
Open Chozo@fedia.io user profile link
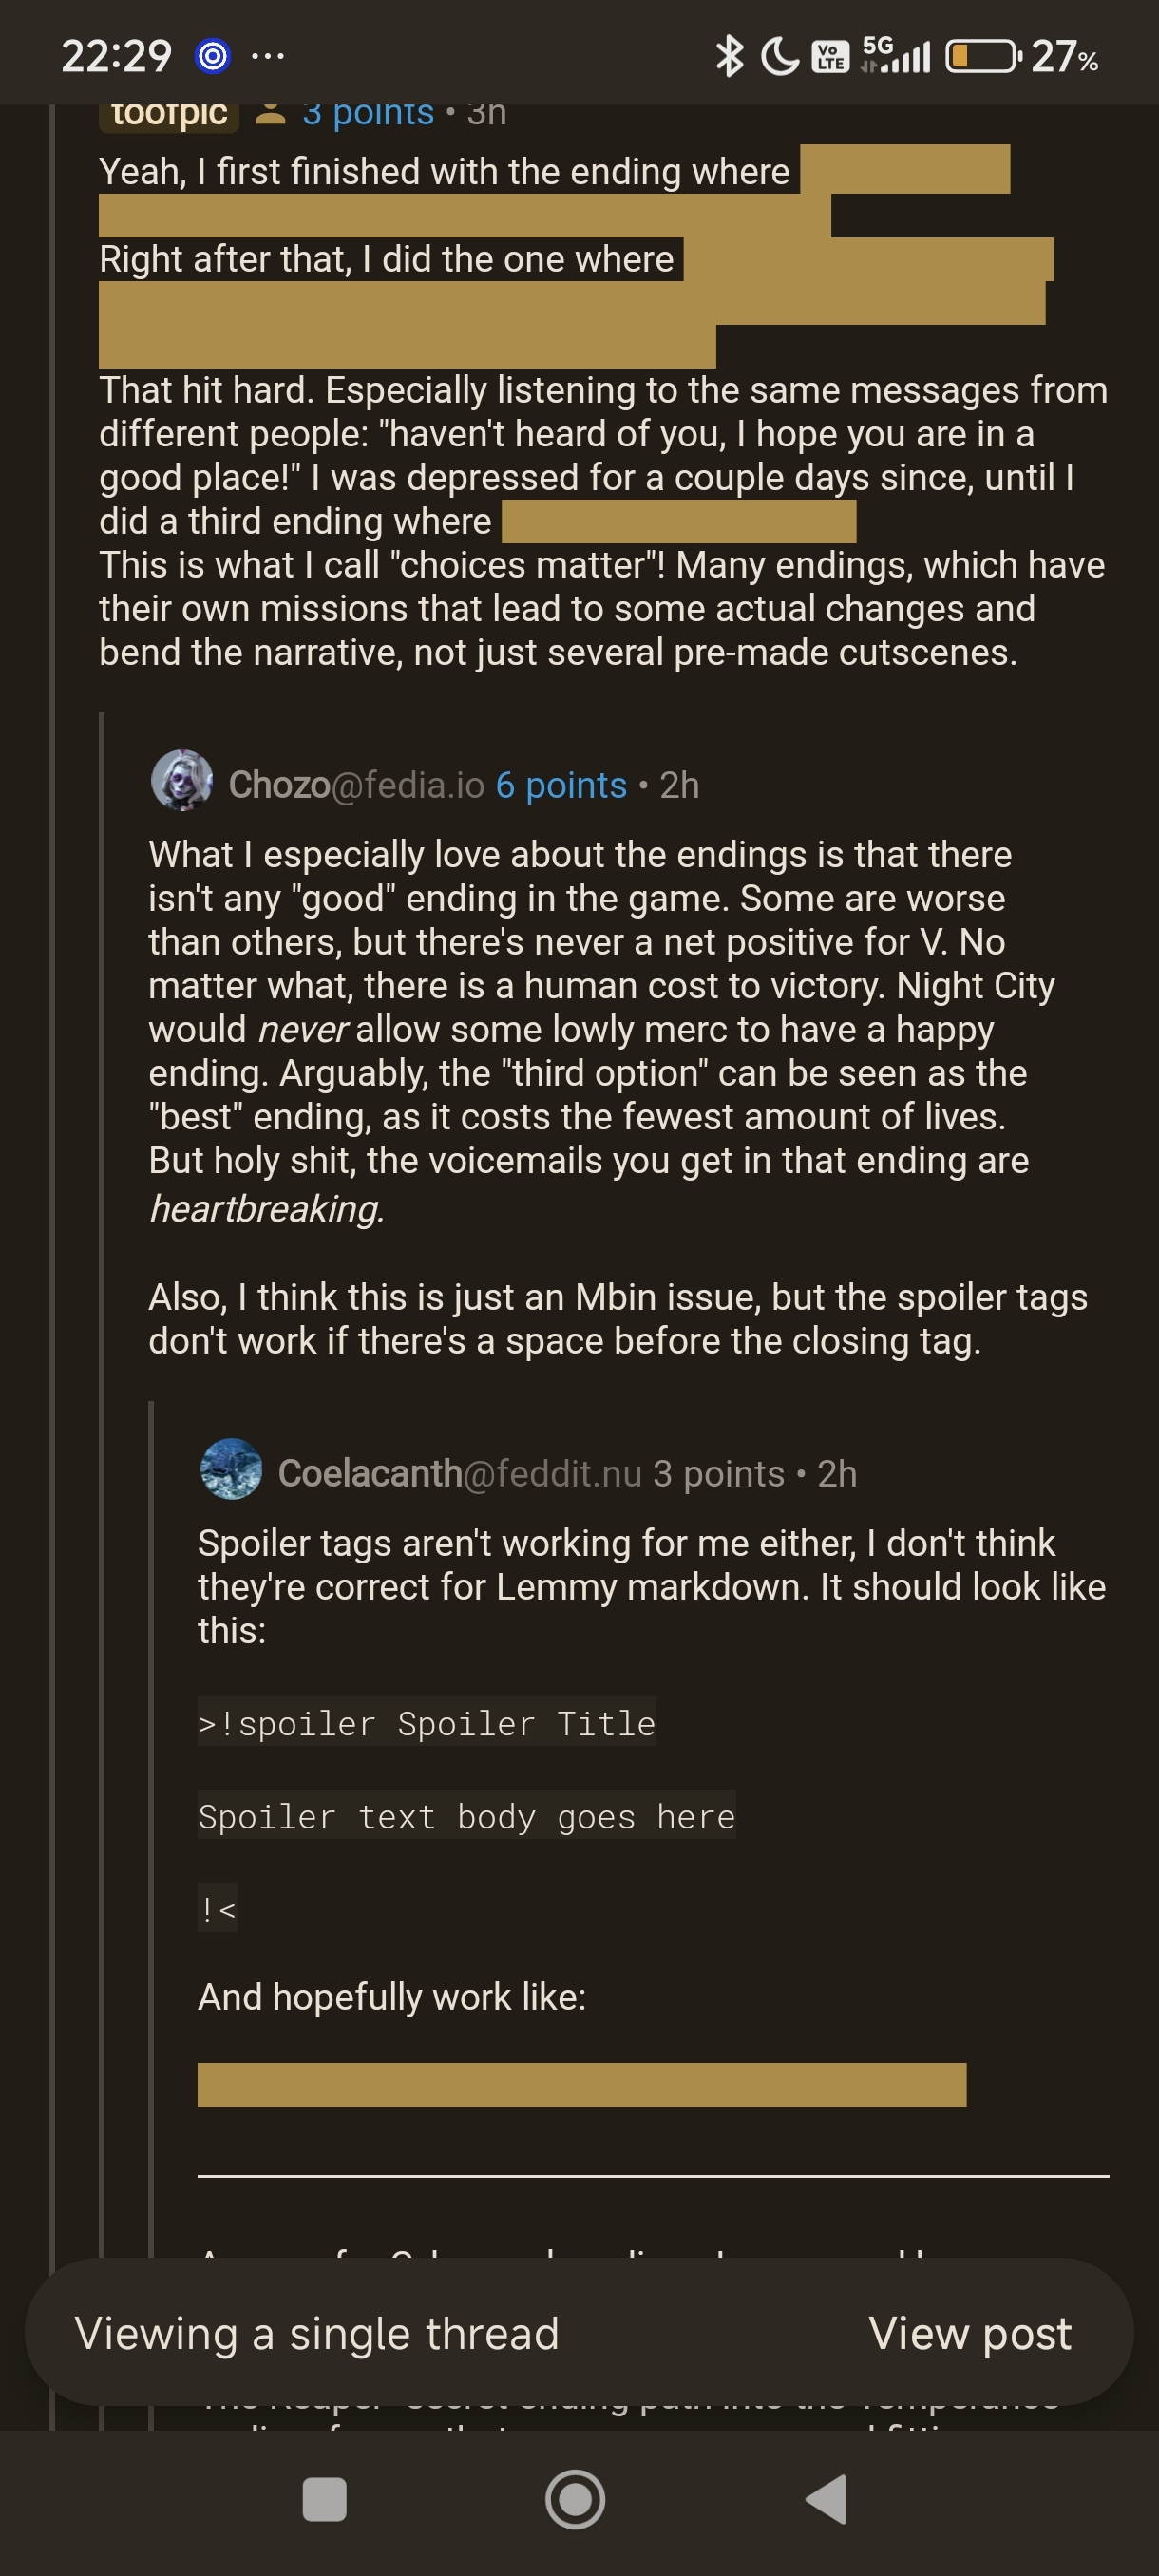(x=356, y=785)
